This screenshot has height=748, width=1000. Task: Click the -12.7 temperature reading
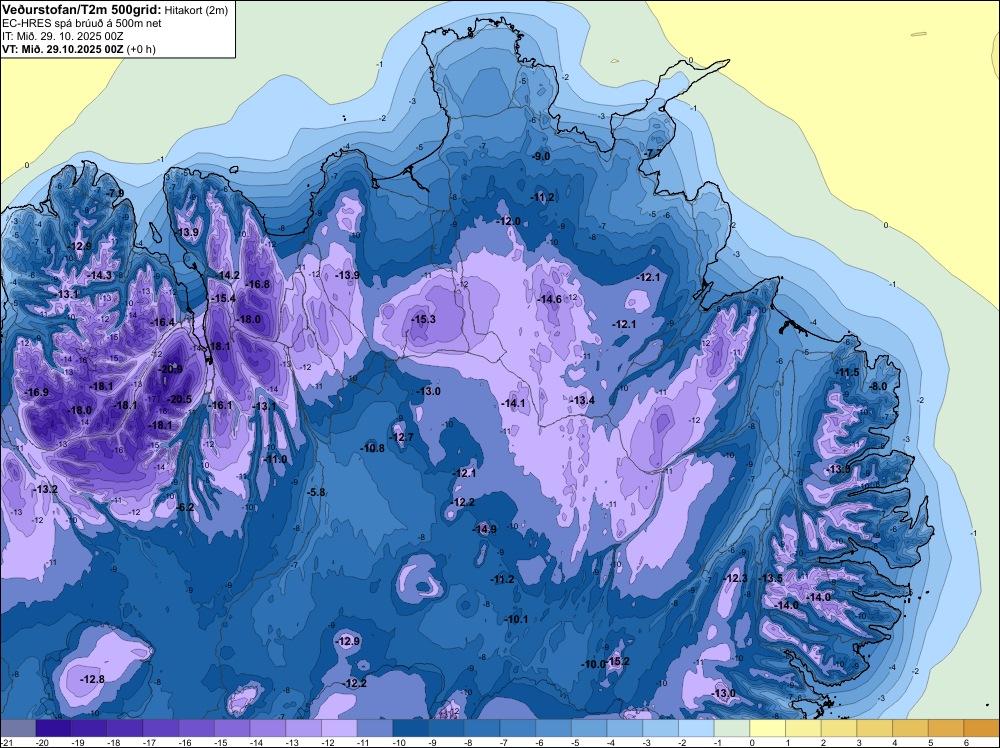tap(402, 437)
